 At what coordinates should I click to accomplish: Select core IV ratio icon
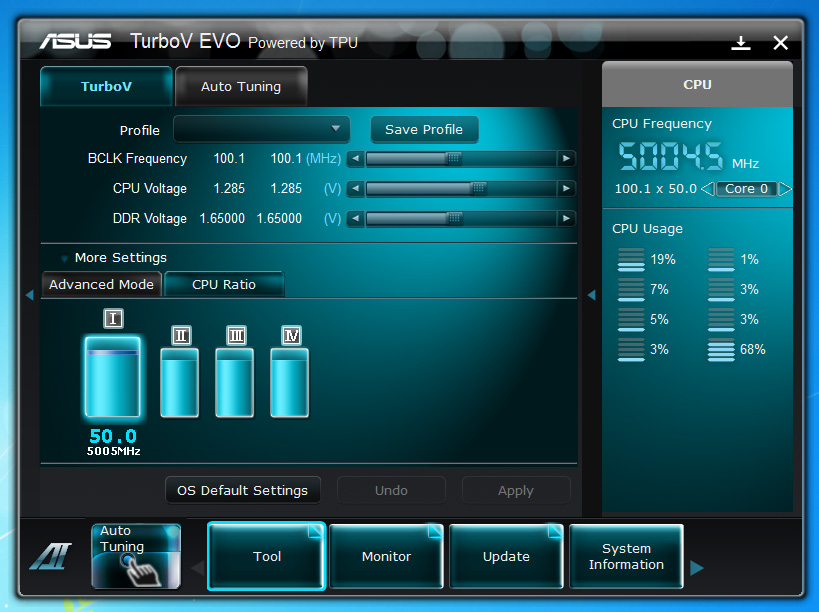pos(291,335)
